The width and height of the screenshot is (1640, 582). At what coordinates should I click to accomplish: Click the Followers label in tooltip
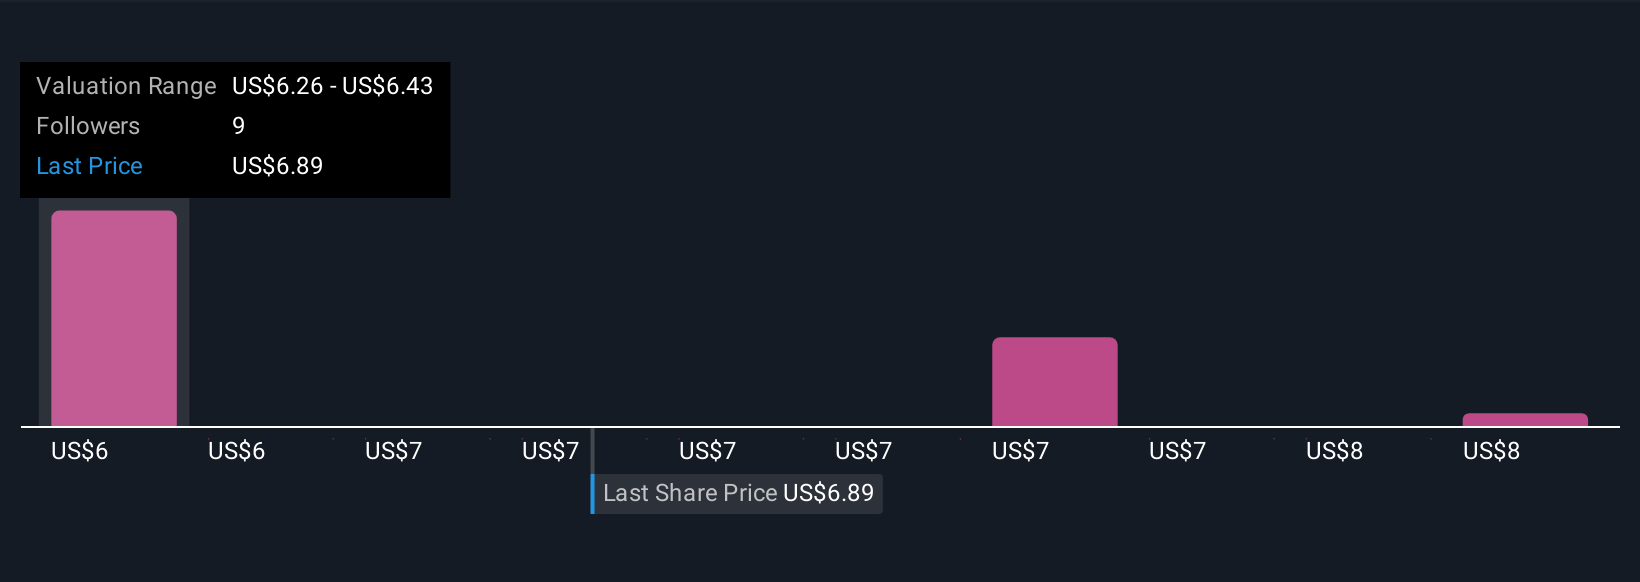(88, 126)
